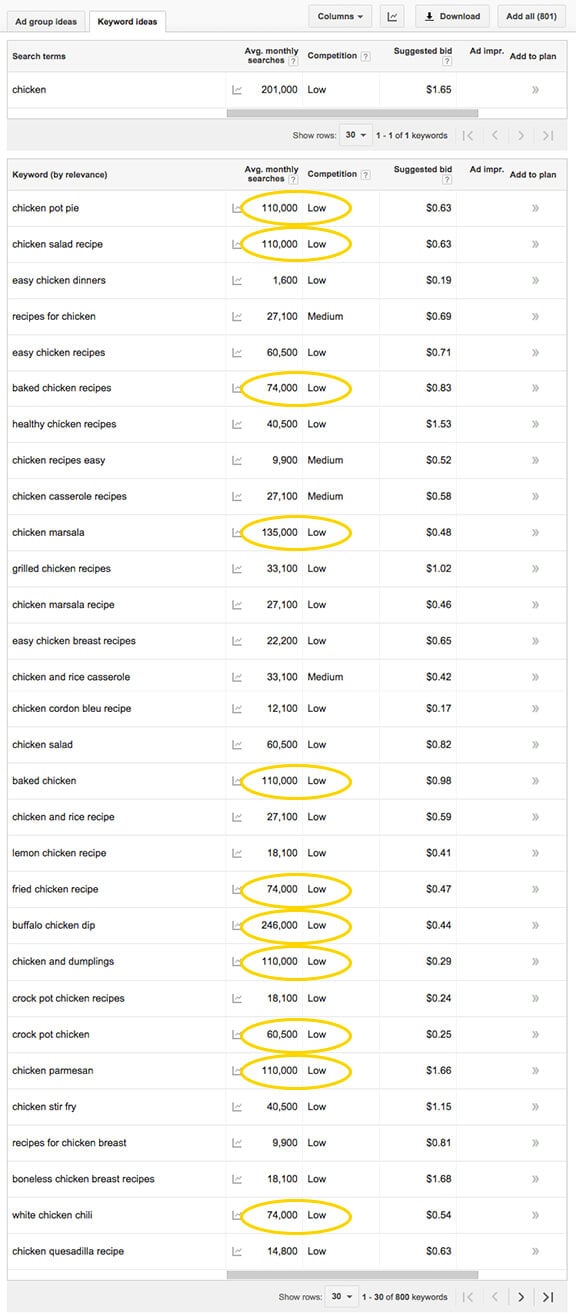Image resolution: width=576 pixels, height=1313 pixels.
Task: Click the chart view icon button in toolbar
Action: click(392, 16)
